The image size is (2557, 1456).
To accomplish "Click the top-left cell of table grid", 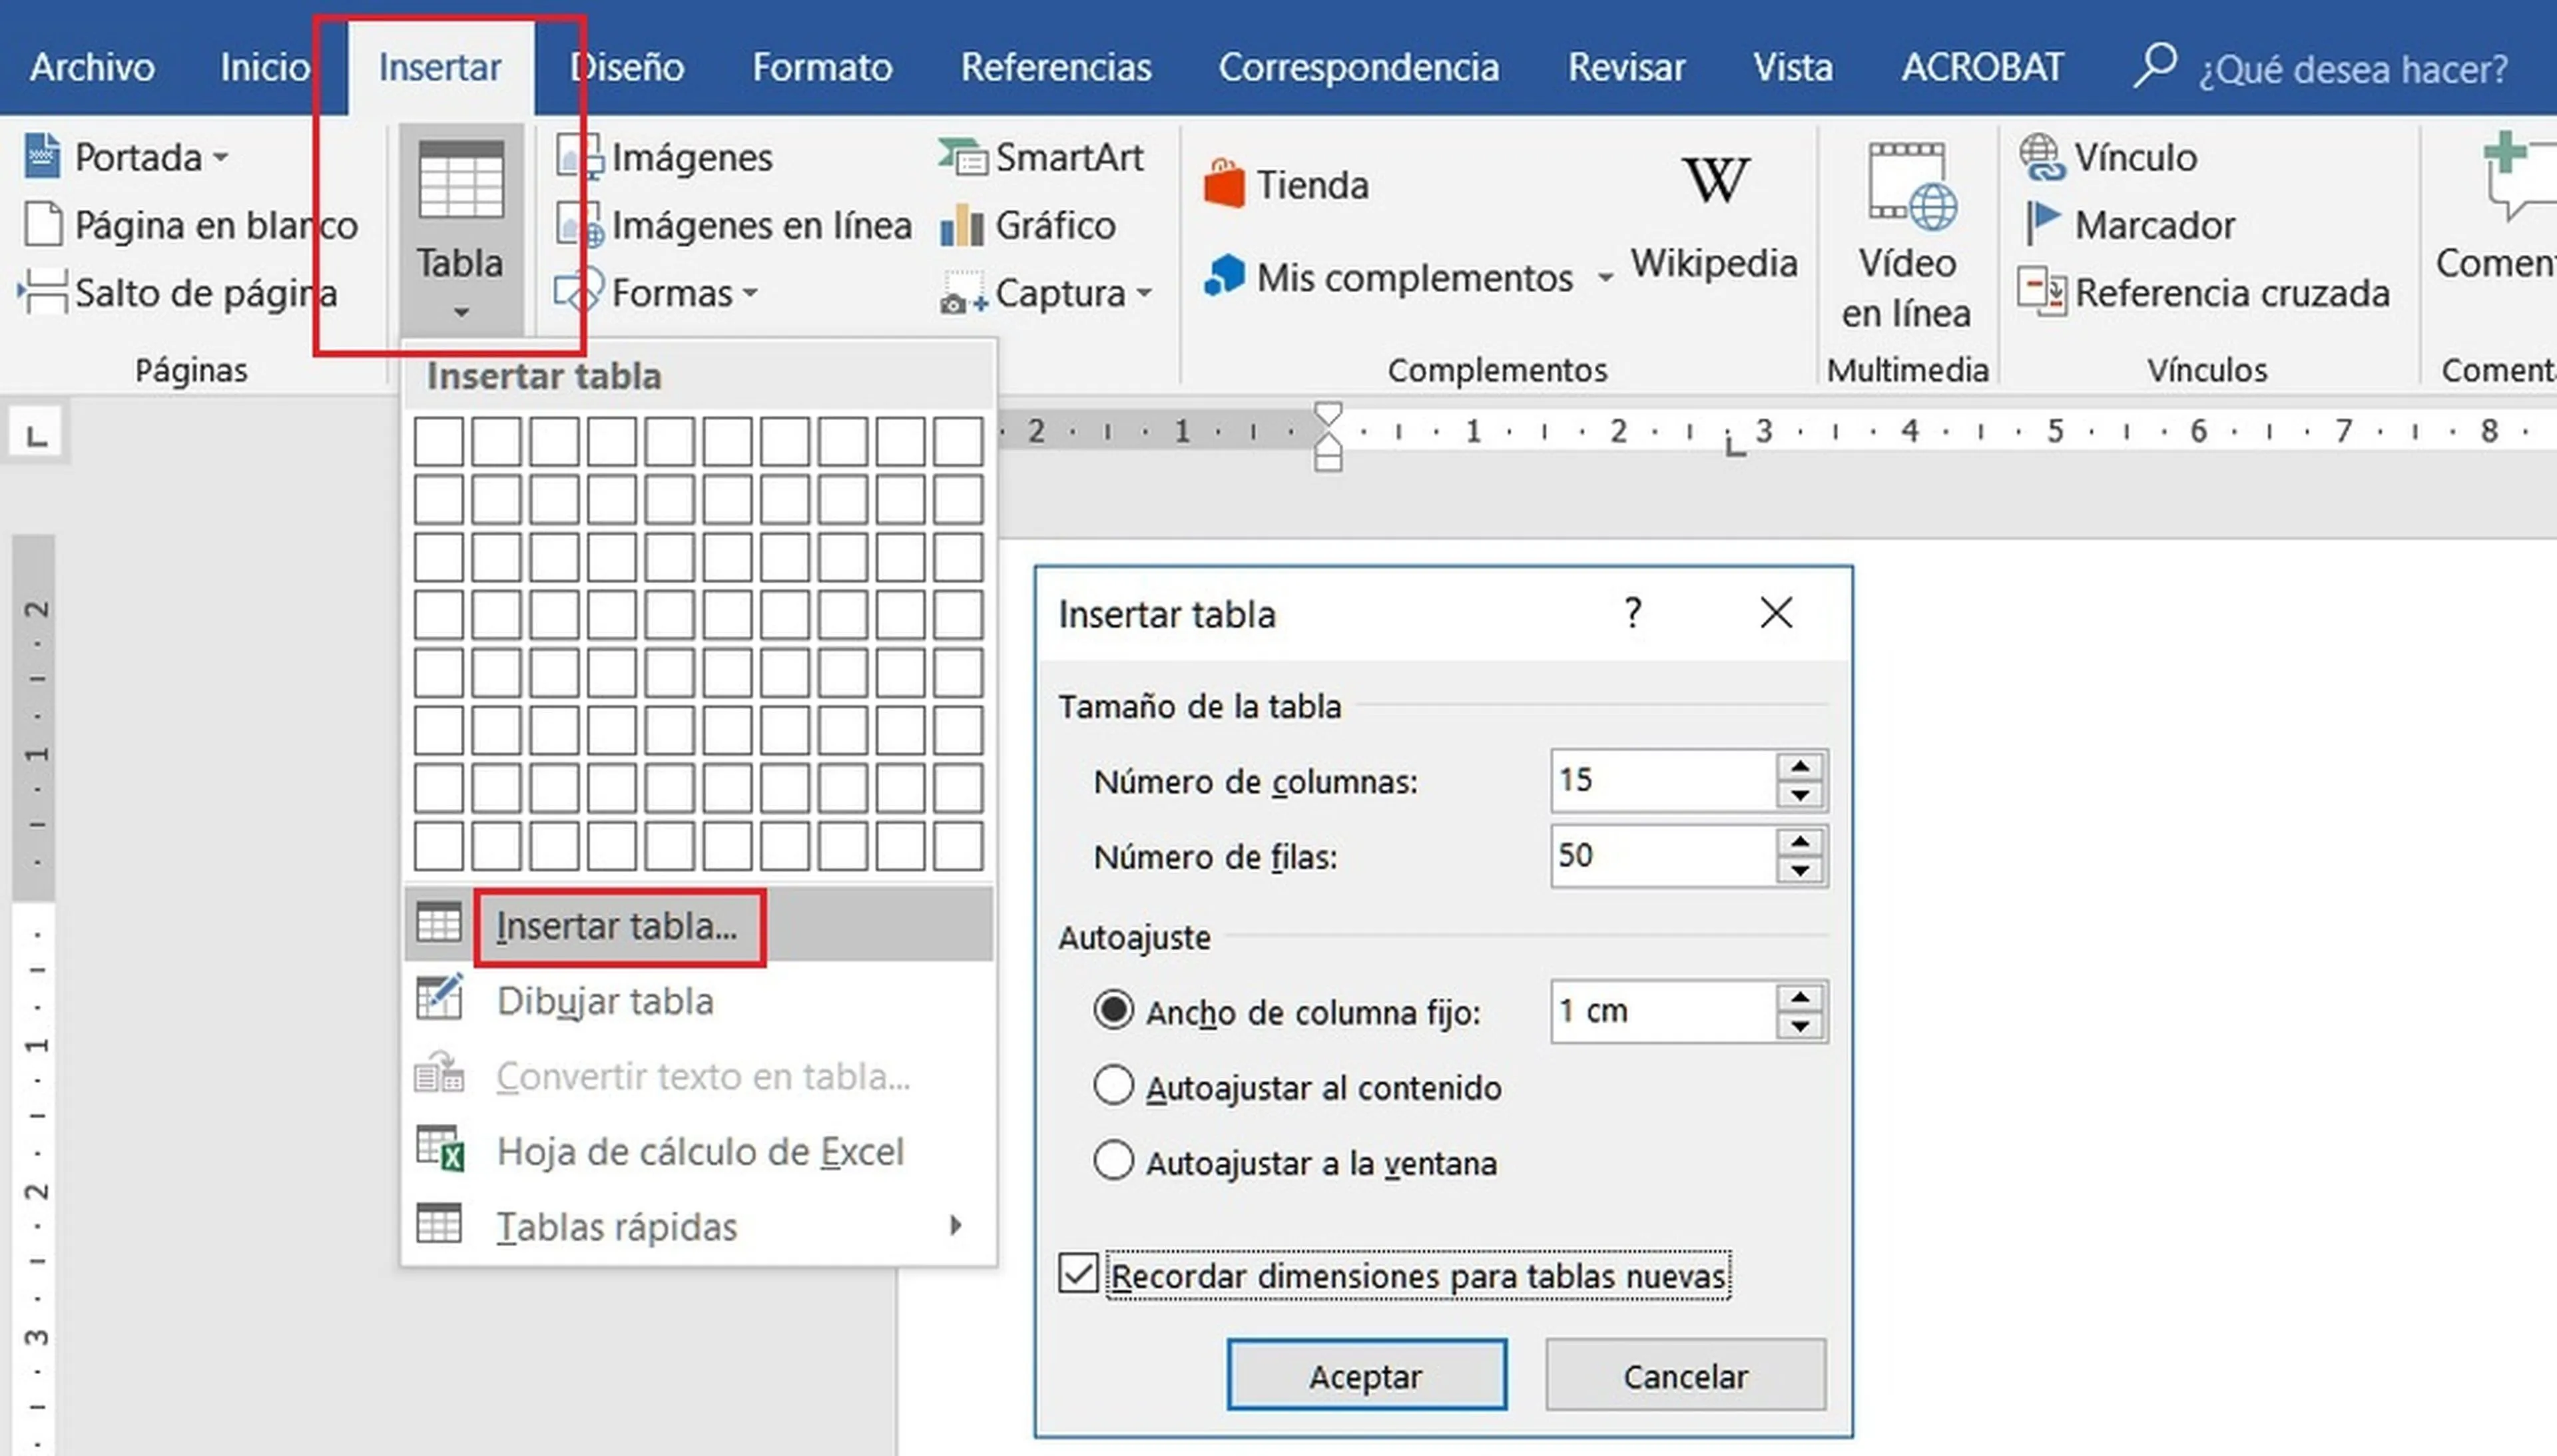I will coord(438,441).
